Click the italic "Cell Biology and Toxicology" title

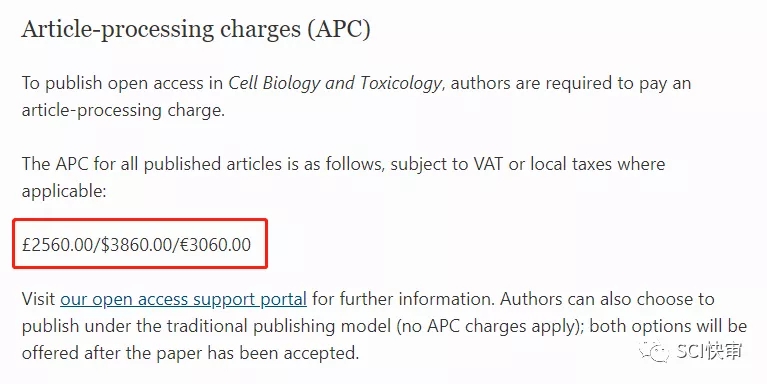coord(335,83)
